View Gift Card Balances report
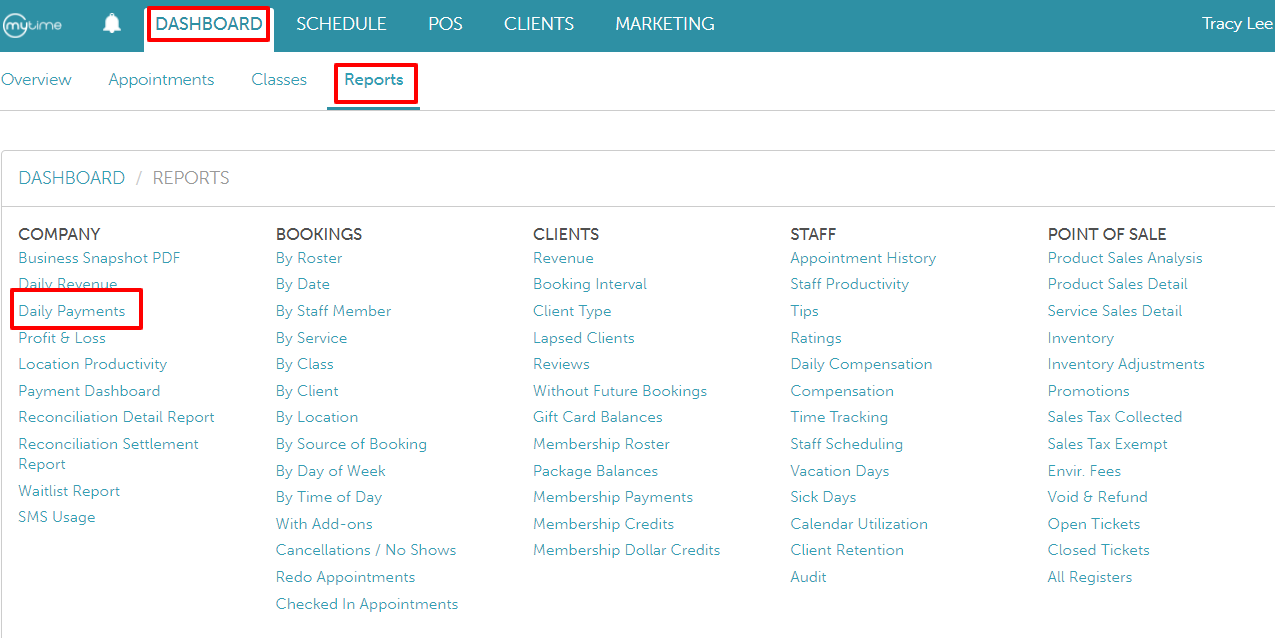 pyautogui.click(x=598, y=417)
